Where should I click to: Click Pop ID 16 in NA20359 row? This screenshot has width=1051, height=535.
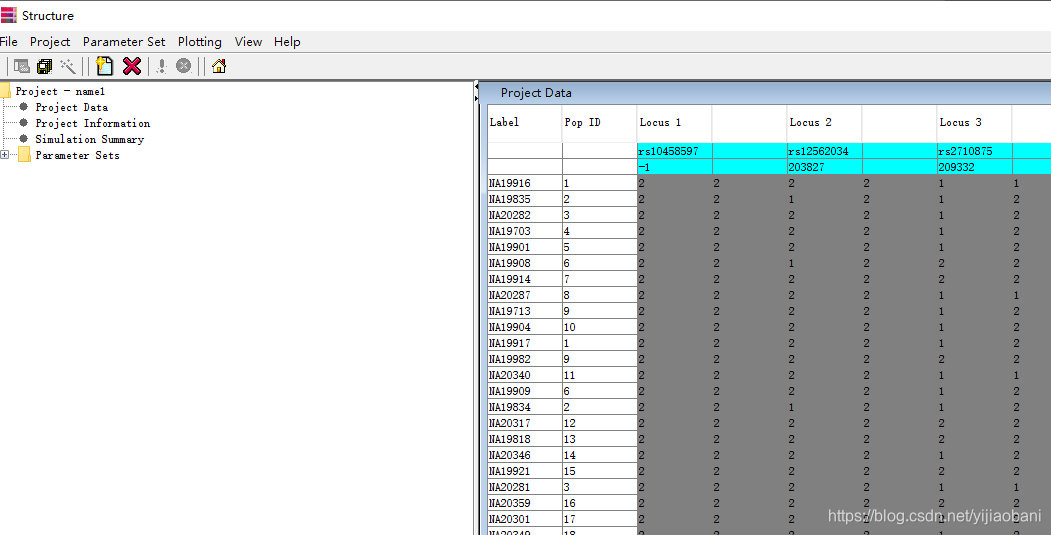tap(599, 503)
